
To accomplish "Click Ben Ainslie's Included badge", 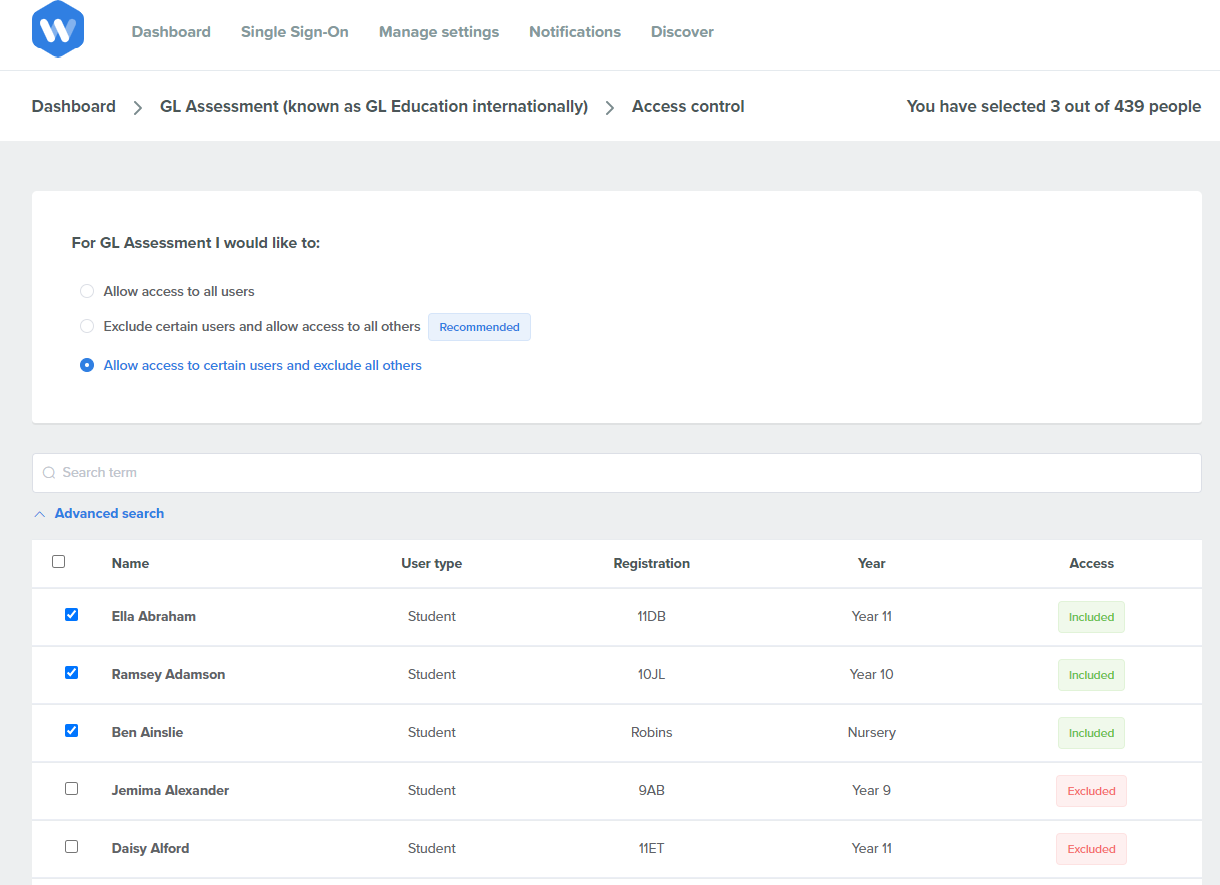I will tap(1091, 733).
